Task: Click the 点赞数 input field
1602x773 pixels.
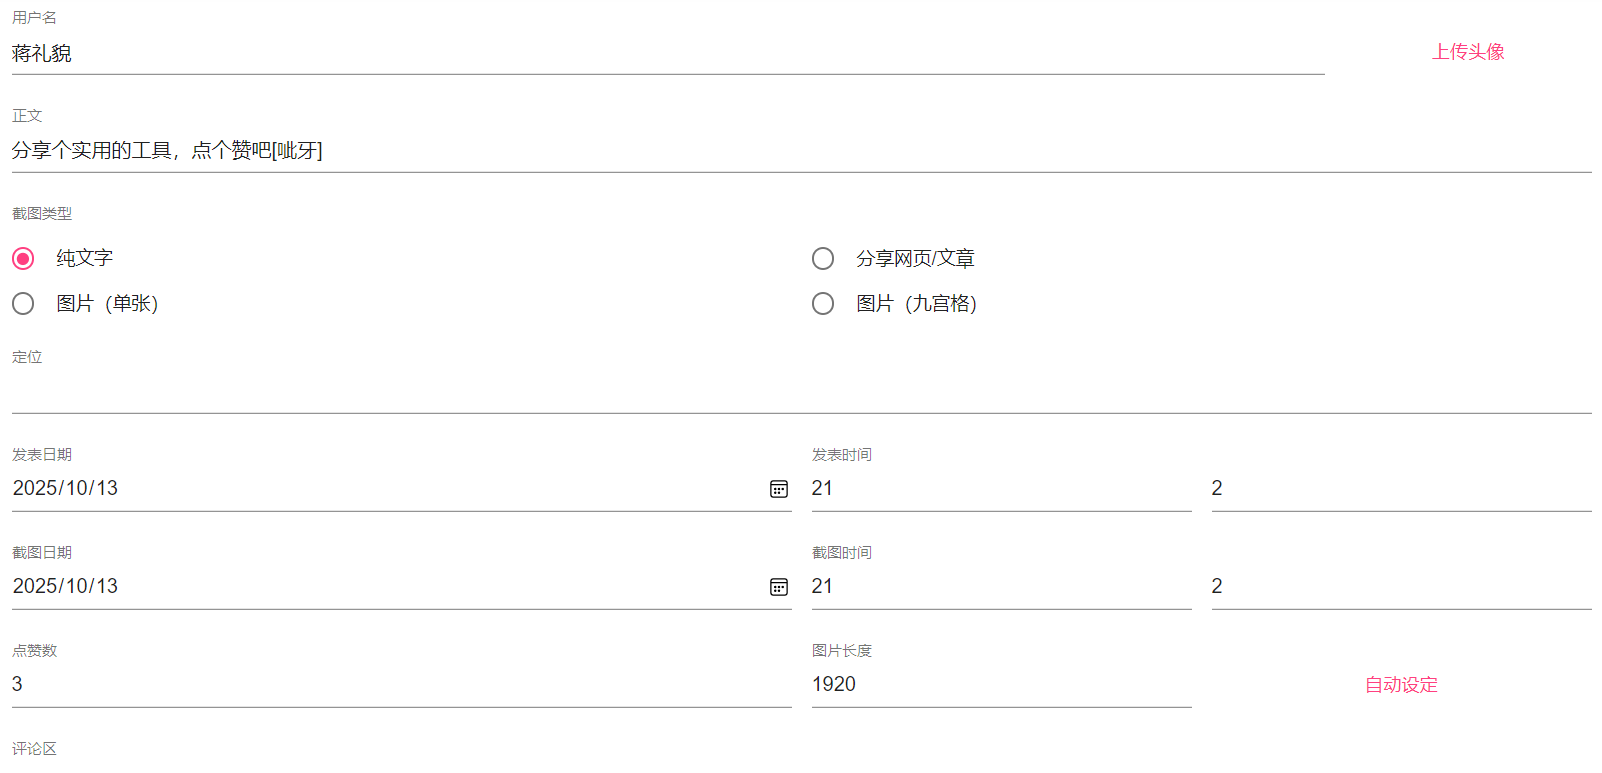Action: 400,685
